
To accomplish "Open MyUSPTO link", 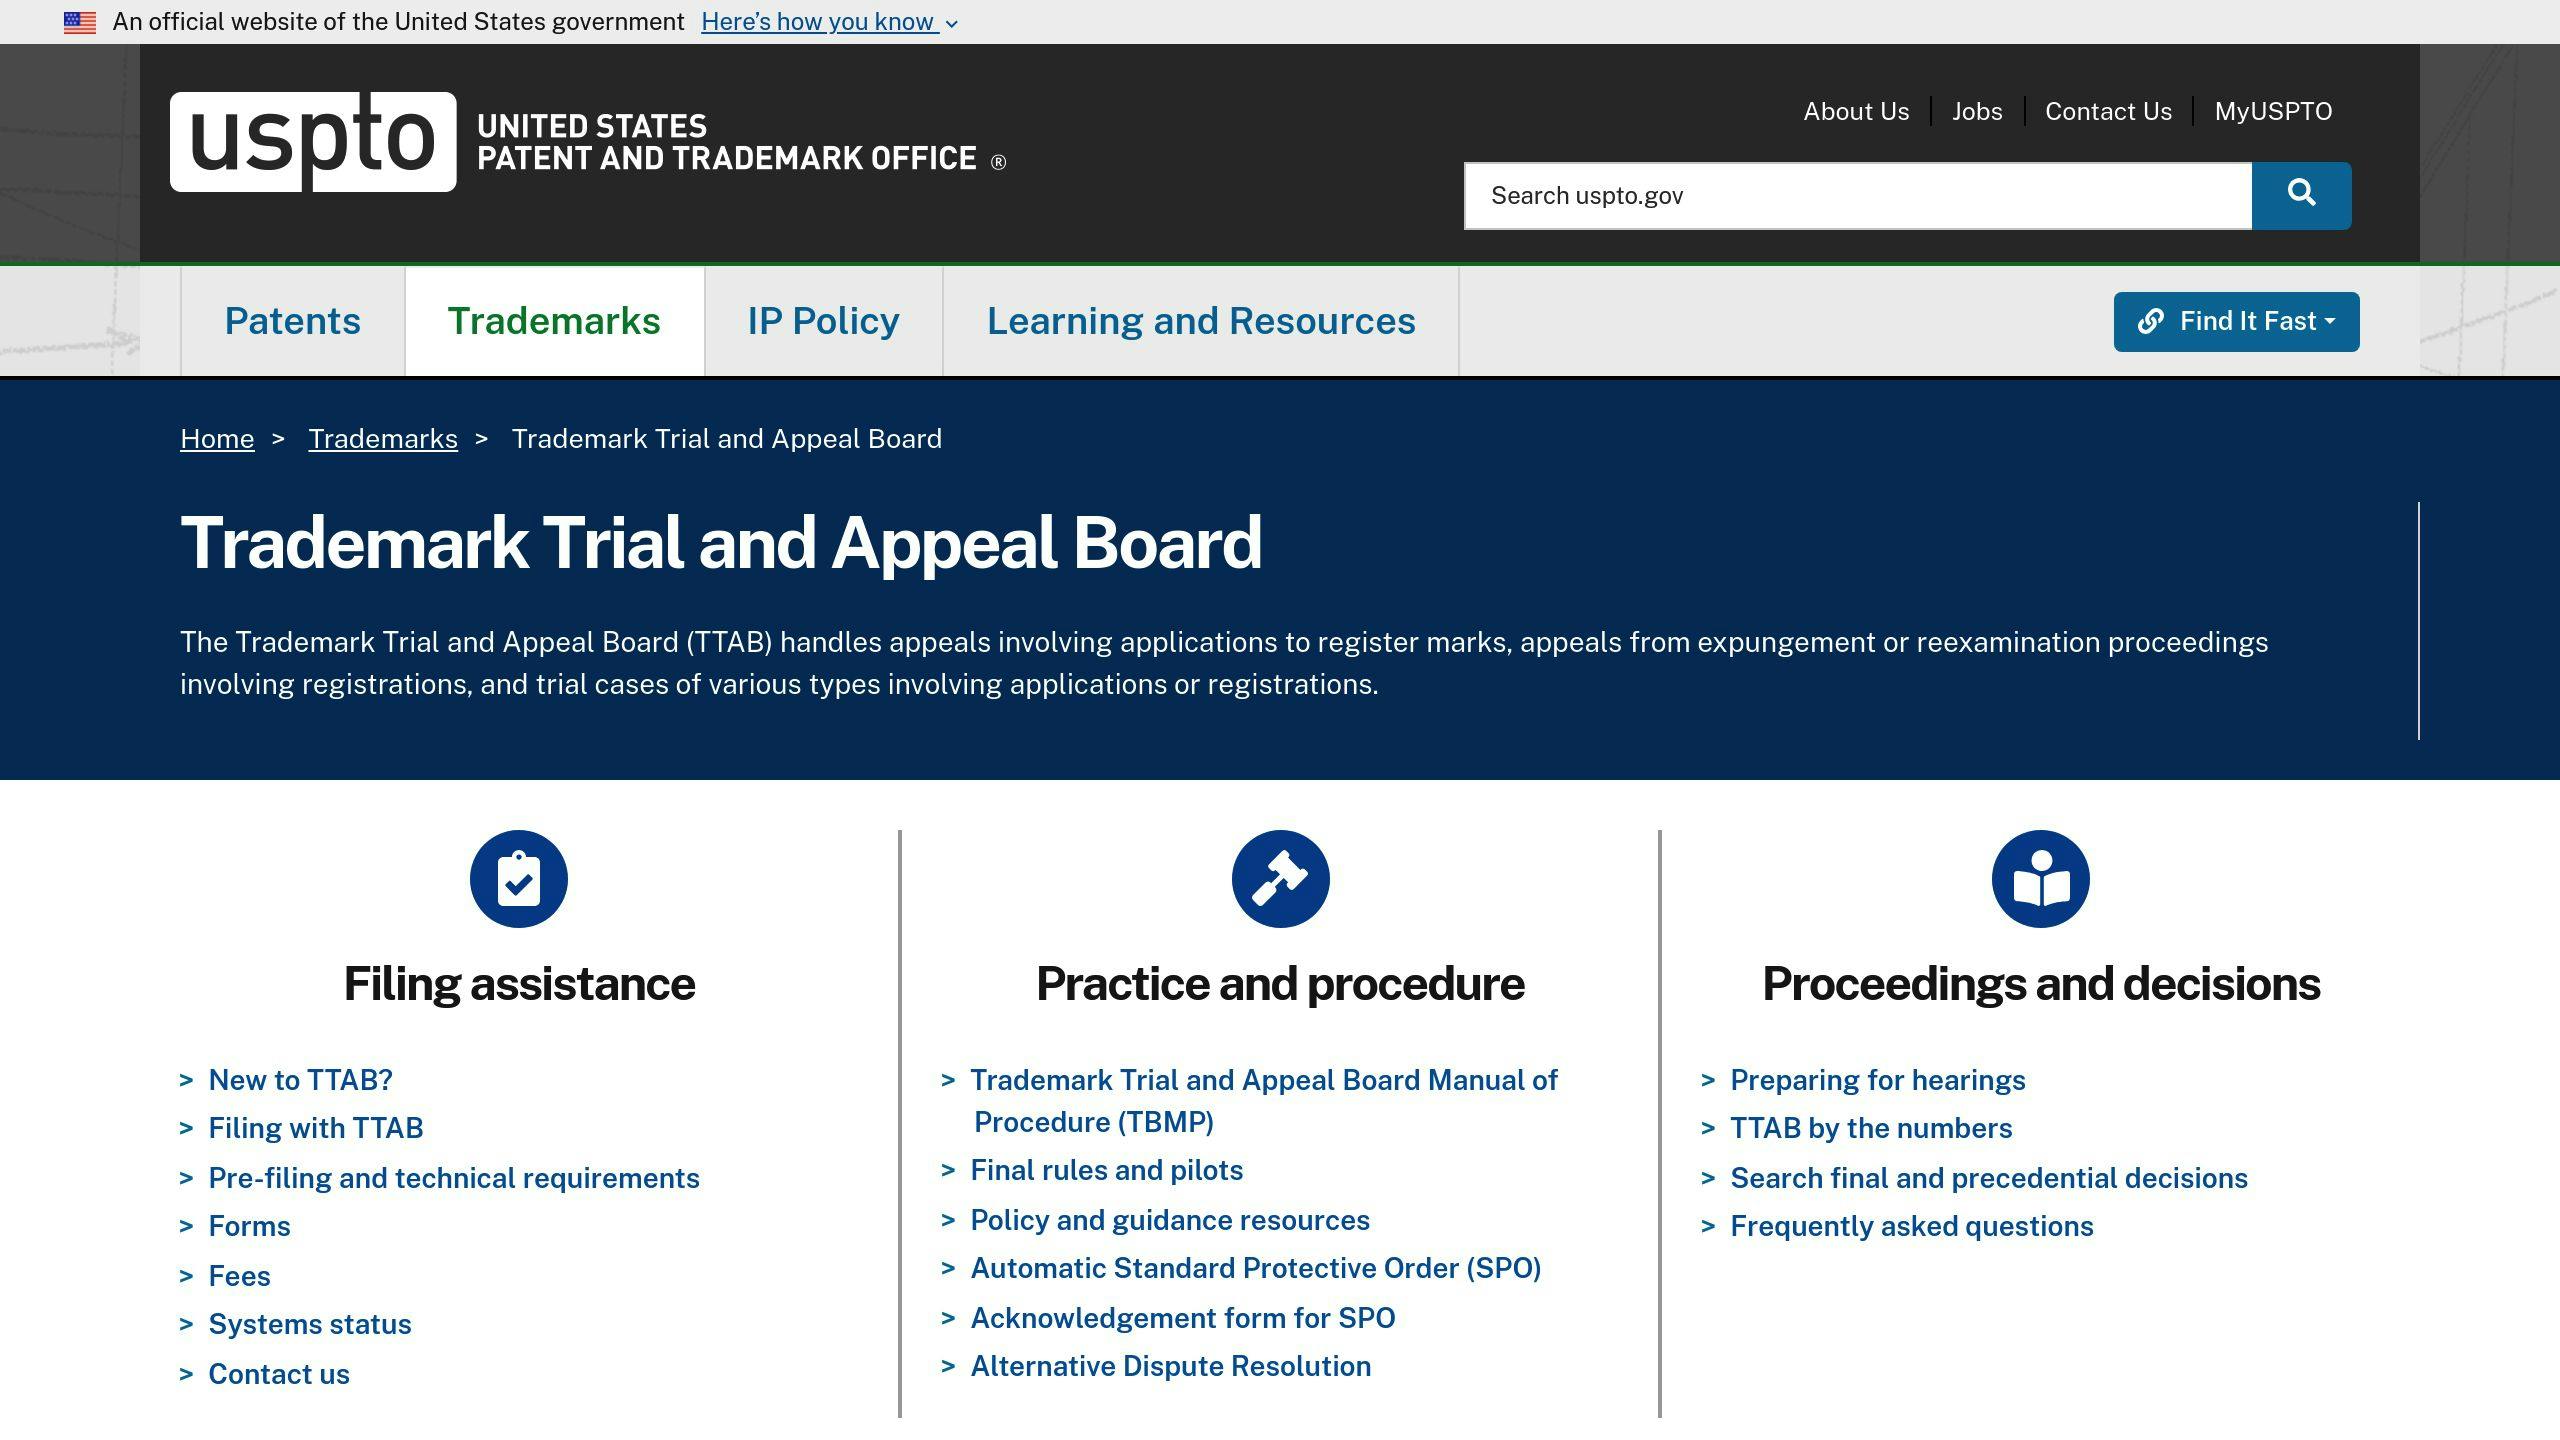I will pos(2273,111).
